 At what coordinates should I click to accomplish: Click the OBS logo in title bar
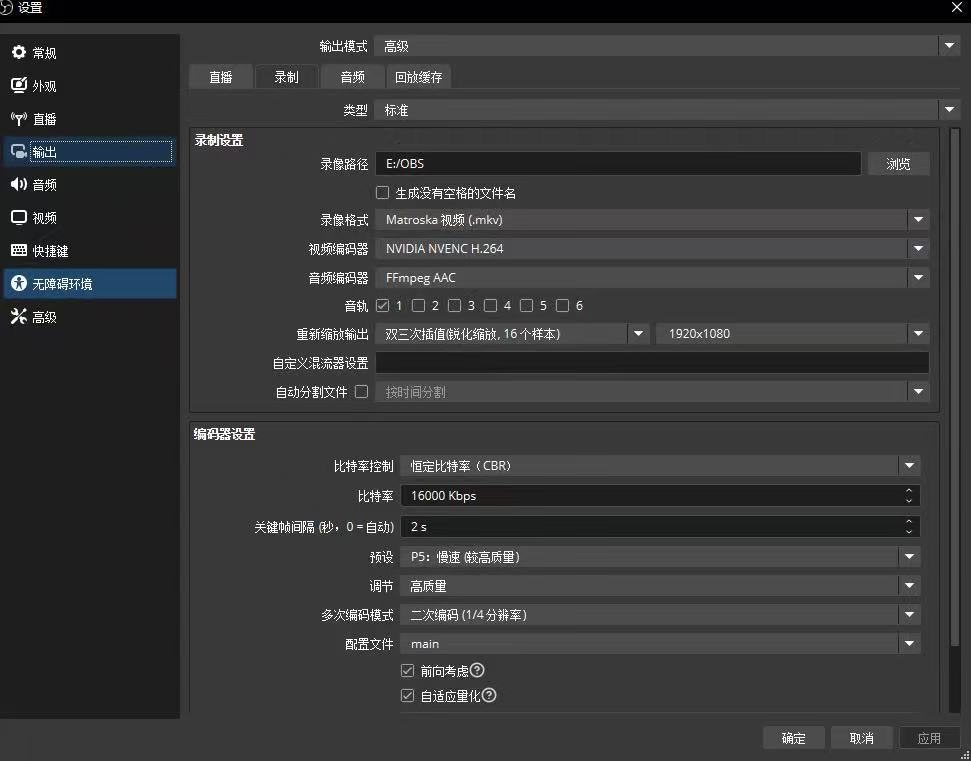point(6,8)
